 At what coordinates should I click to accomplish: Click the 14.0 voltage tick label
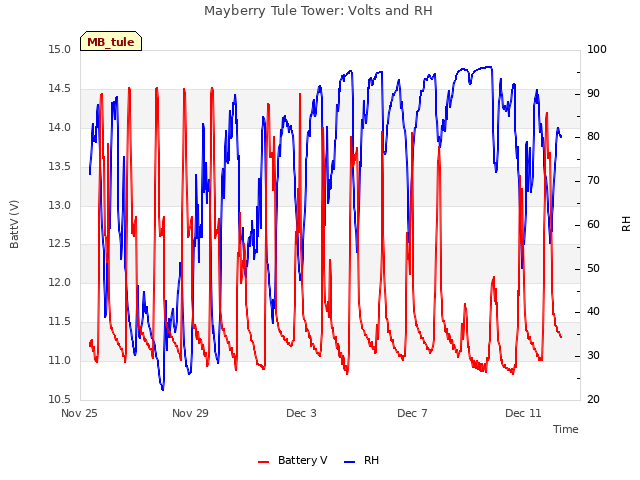60,127
